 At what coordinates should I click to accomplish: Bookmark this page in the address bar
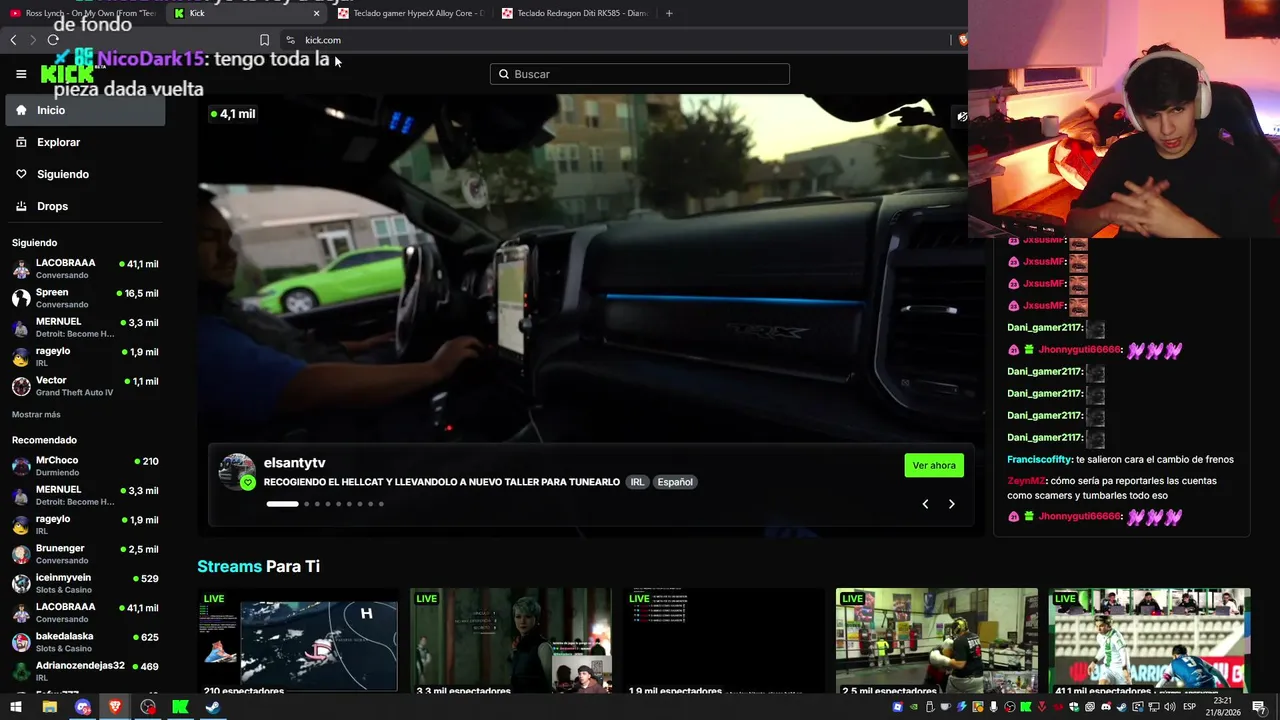(264, 40)
